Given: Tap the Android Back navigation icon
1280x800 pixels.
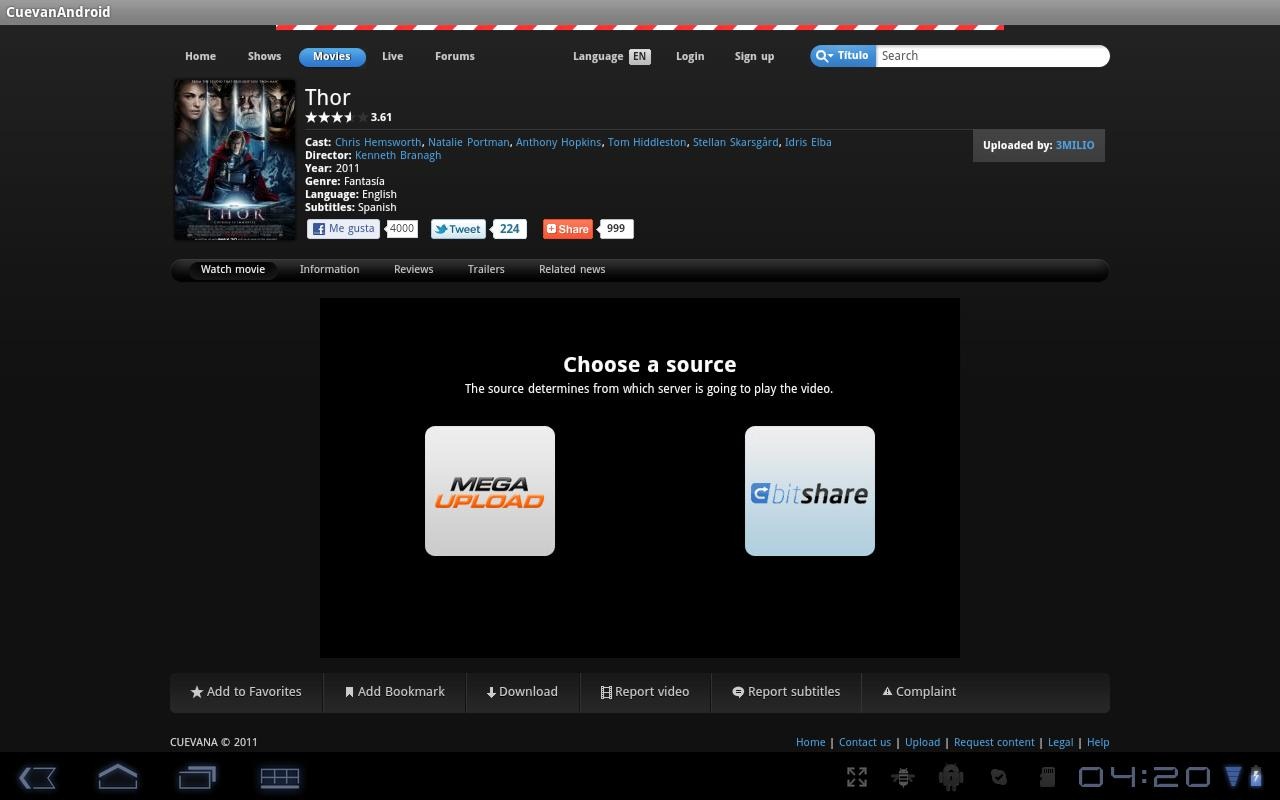Looking at the screenshot, I should coord(37,777).
